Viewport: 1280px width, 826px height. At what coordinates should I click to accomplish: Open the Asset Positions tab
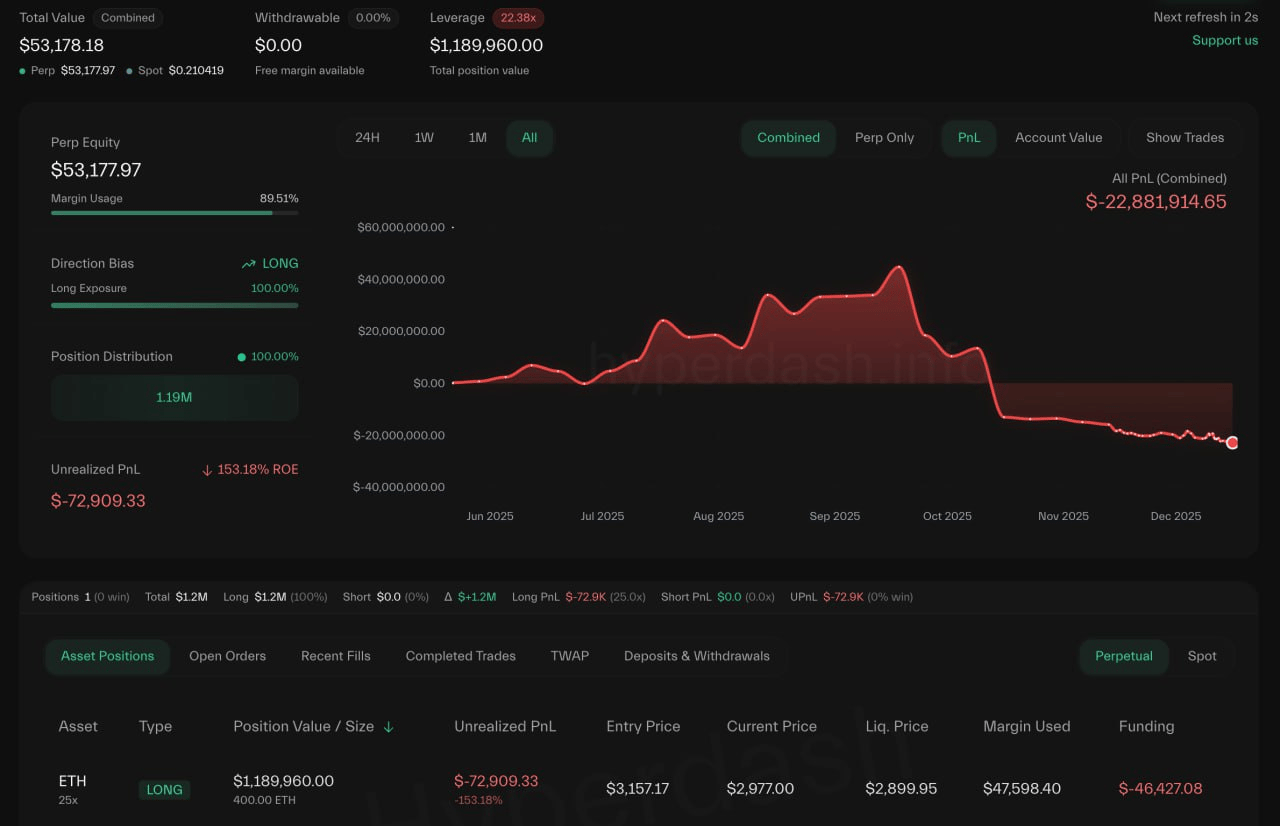(x=108, y=656)
